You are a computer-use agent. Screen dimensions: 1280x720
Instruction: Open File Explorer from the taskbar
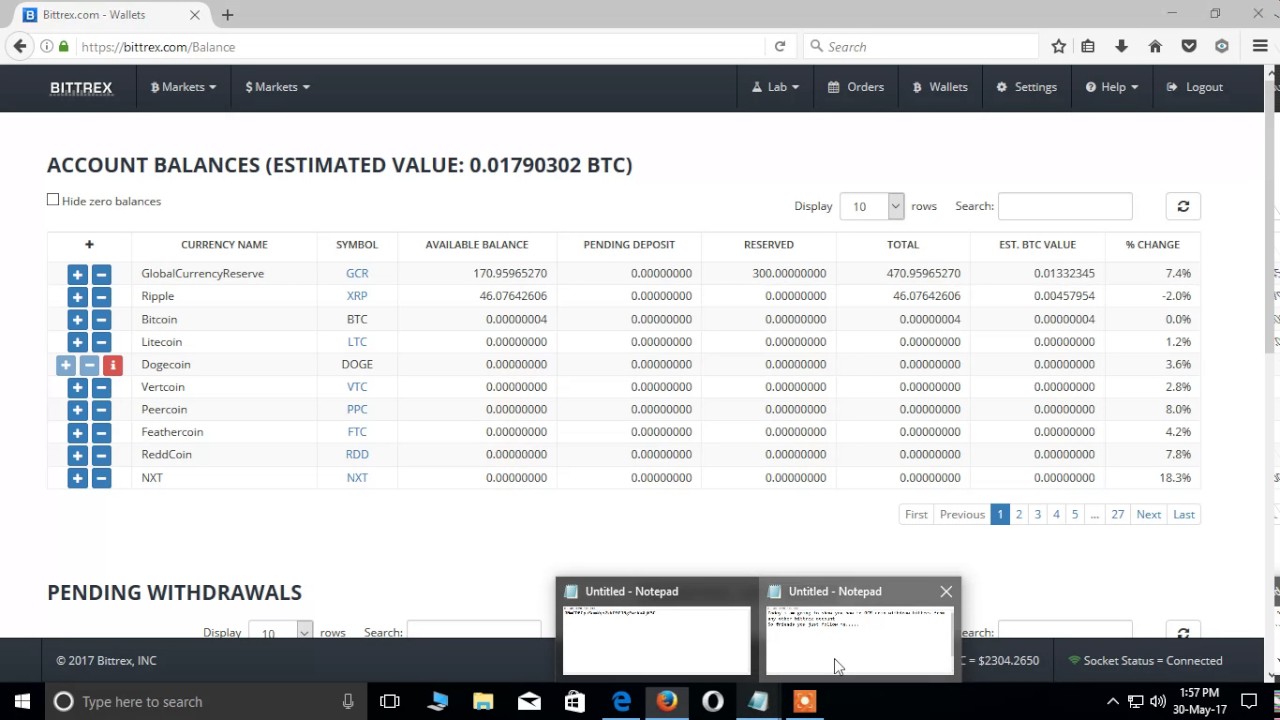tap(483, 701)
